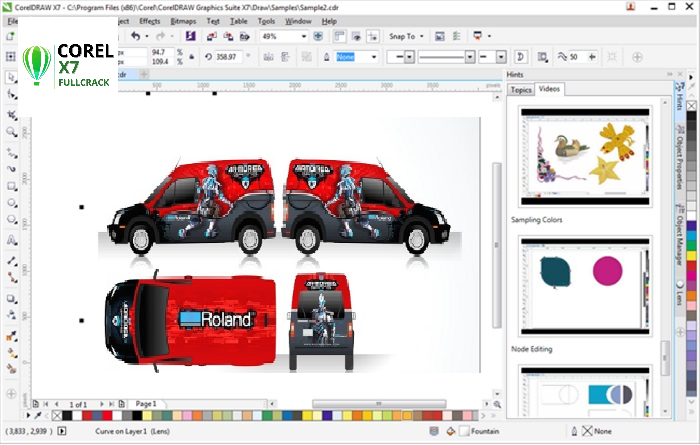Toggle Show rulers button
This screenshot has height=445, width=700.
click(x=340, y=36)
